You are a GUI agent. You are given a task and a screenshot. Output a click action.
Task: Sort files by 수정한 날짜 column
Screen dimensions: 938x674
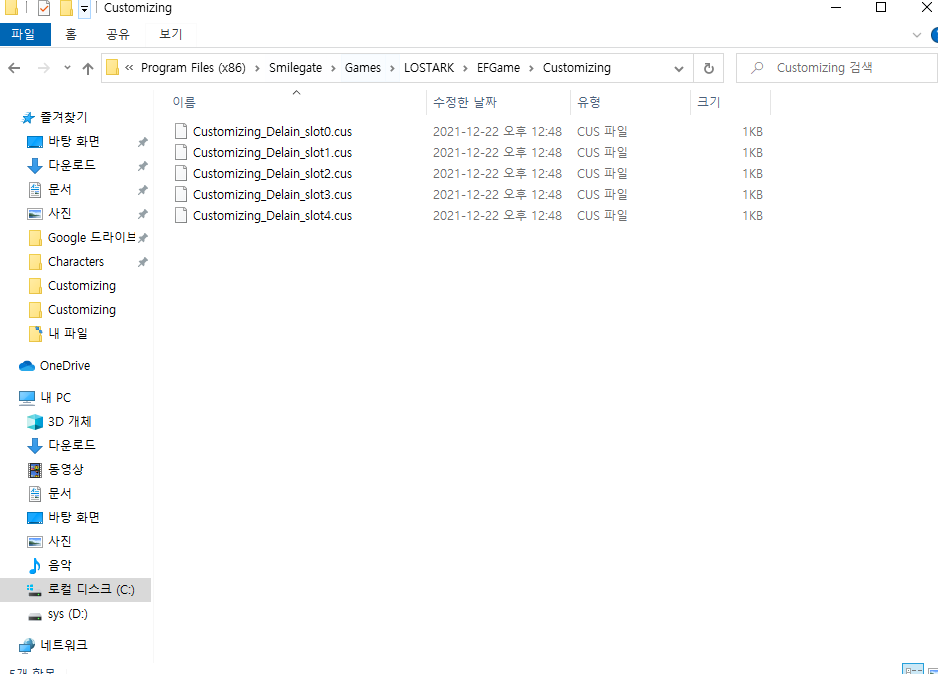point(465,102)
